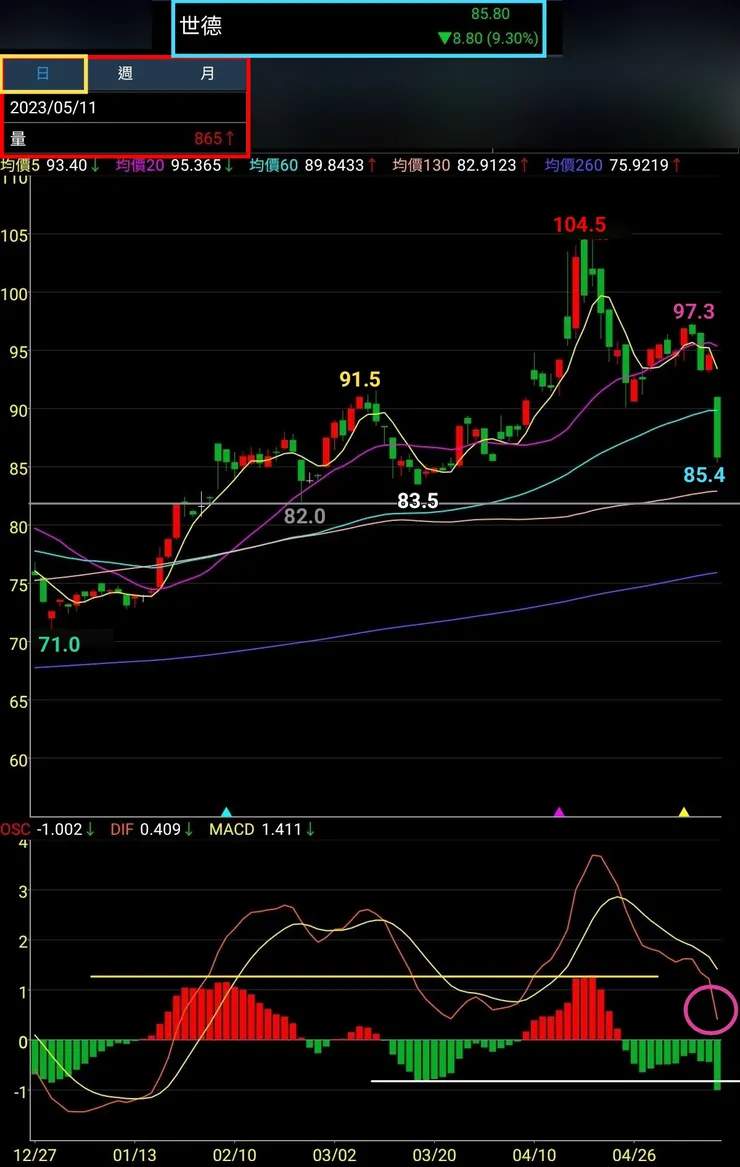
Task: Tap the 85.80 current price
Action: click(x=490, y=13)
